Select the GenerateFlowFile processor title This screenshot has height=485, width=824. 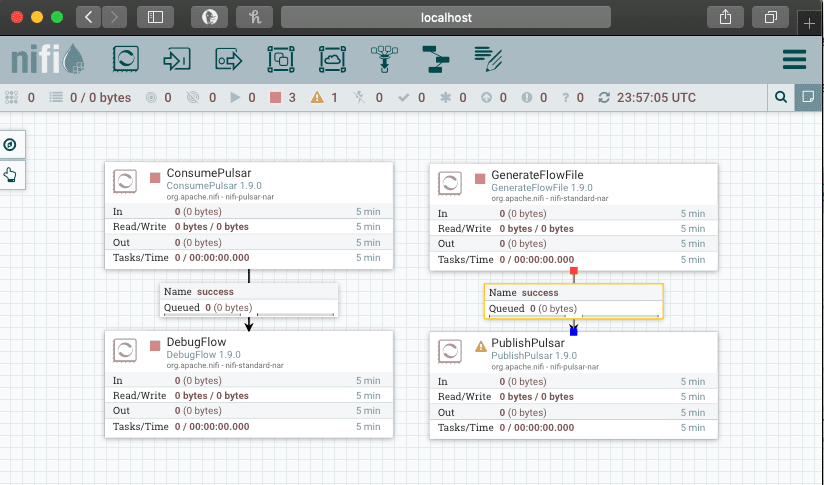coord(537,175)
